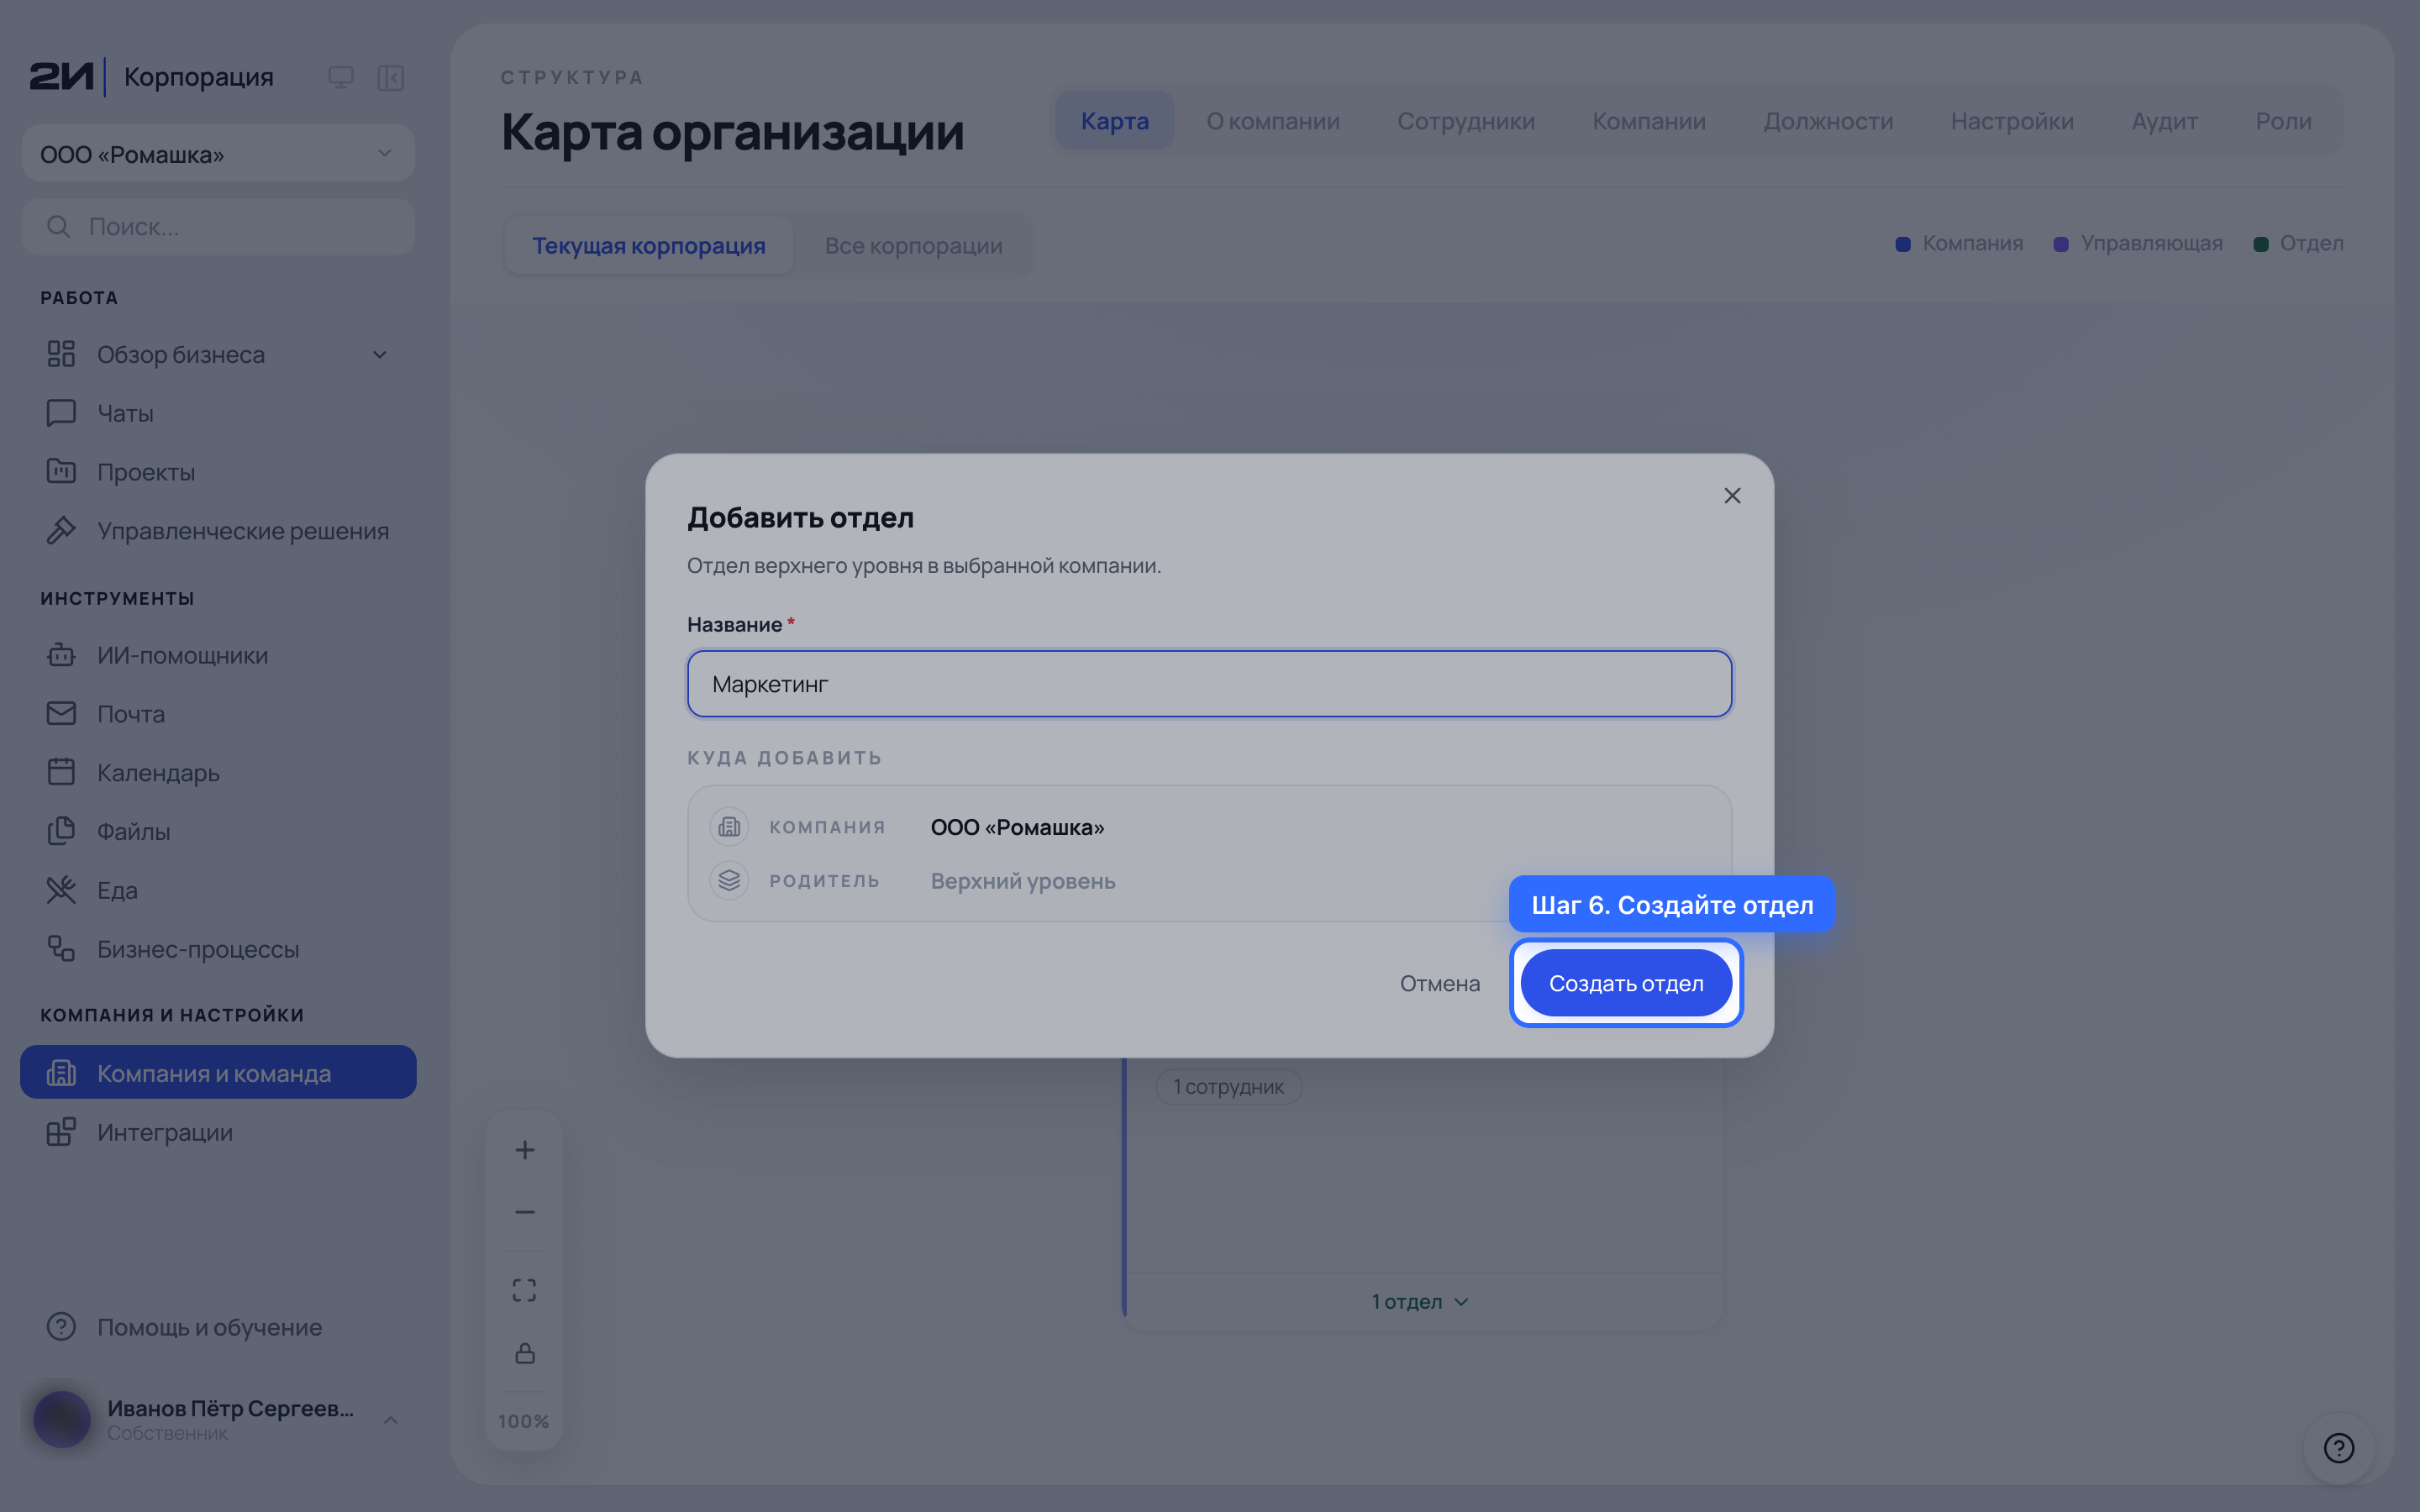Toggle the map lock icon

pos(525,1354)
